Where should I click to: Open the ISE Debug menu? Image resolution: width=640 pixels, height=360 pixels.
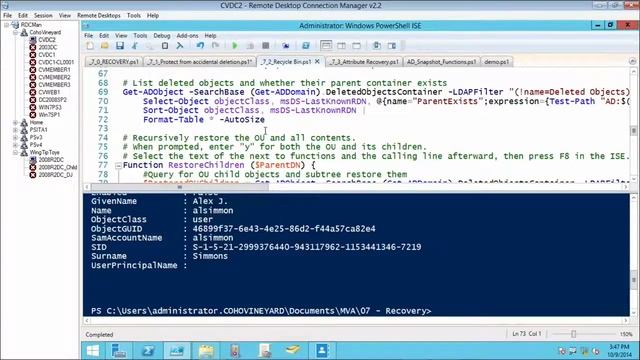[x=162, y=36]
